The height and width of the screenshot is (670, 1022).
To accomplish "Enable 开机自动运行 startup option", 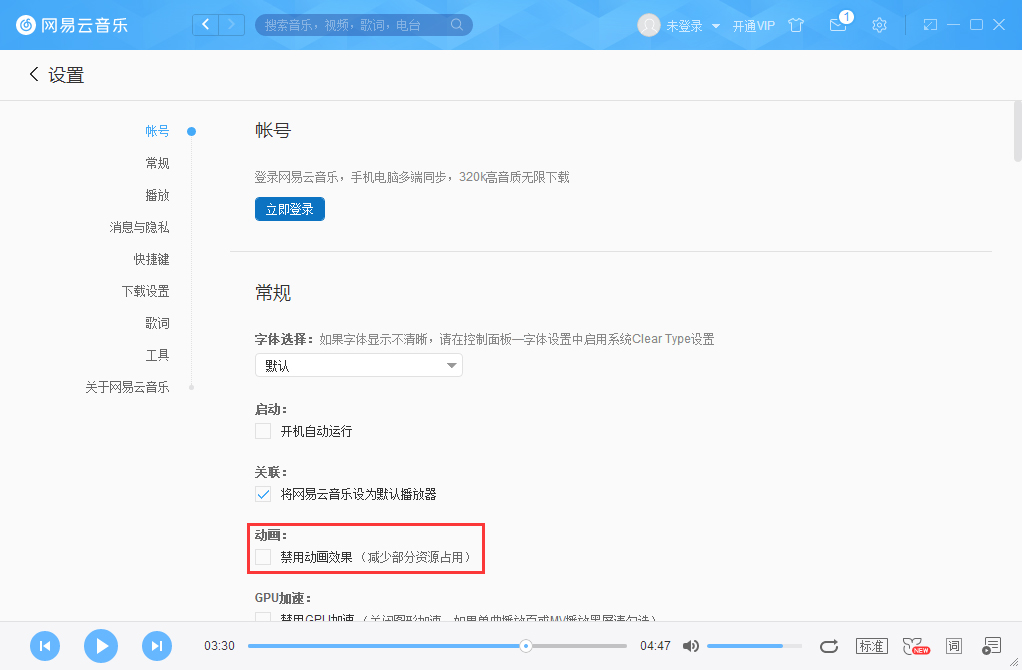I will click(263, 431).
